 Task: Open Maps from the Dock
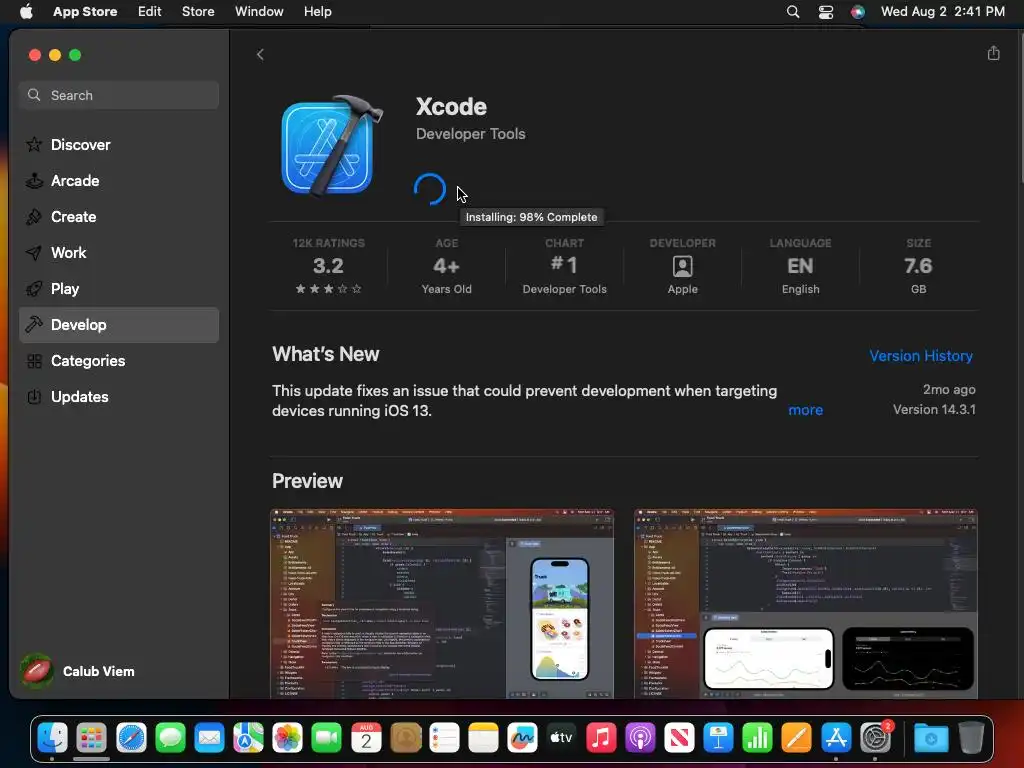[x=248, y=738]
